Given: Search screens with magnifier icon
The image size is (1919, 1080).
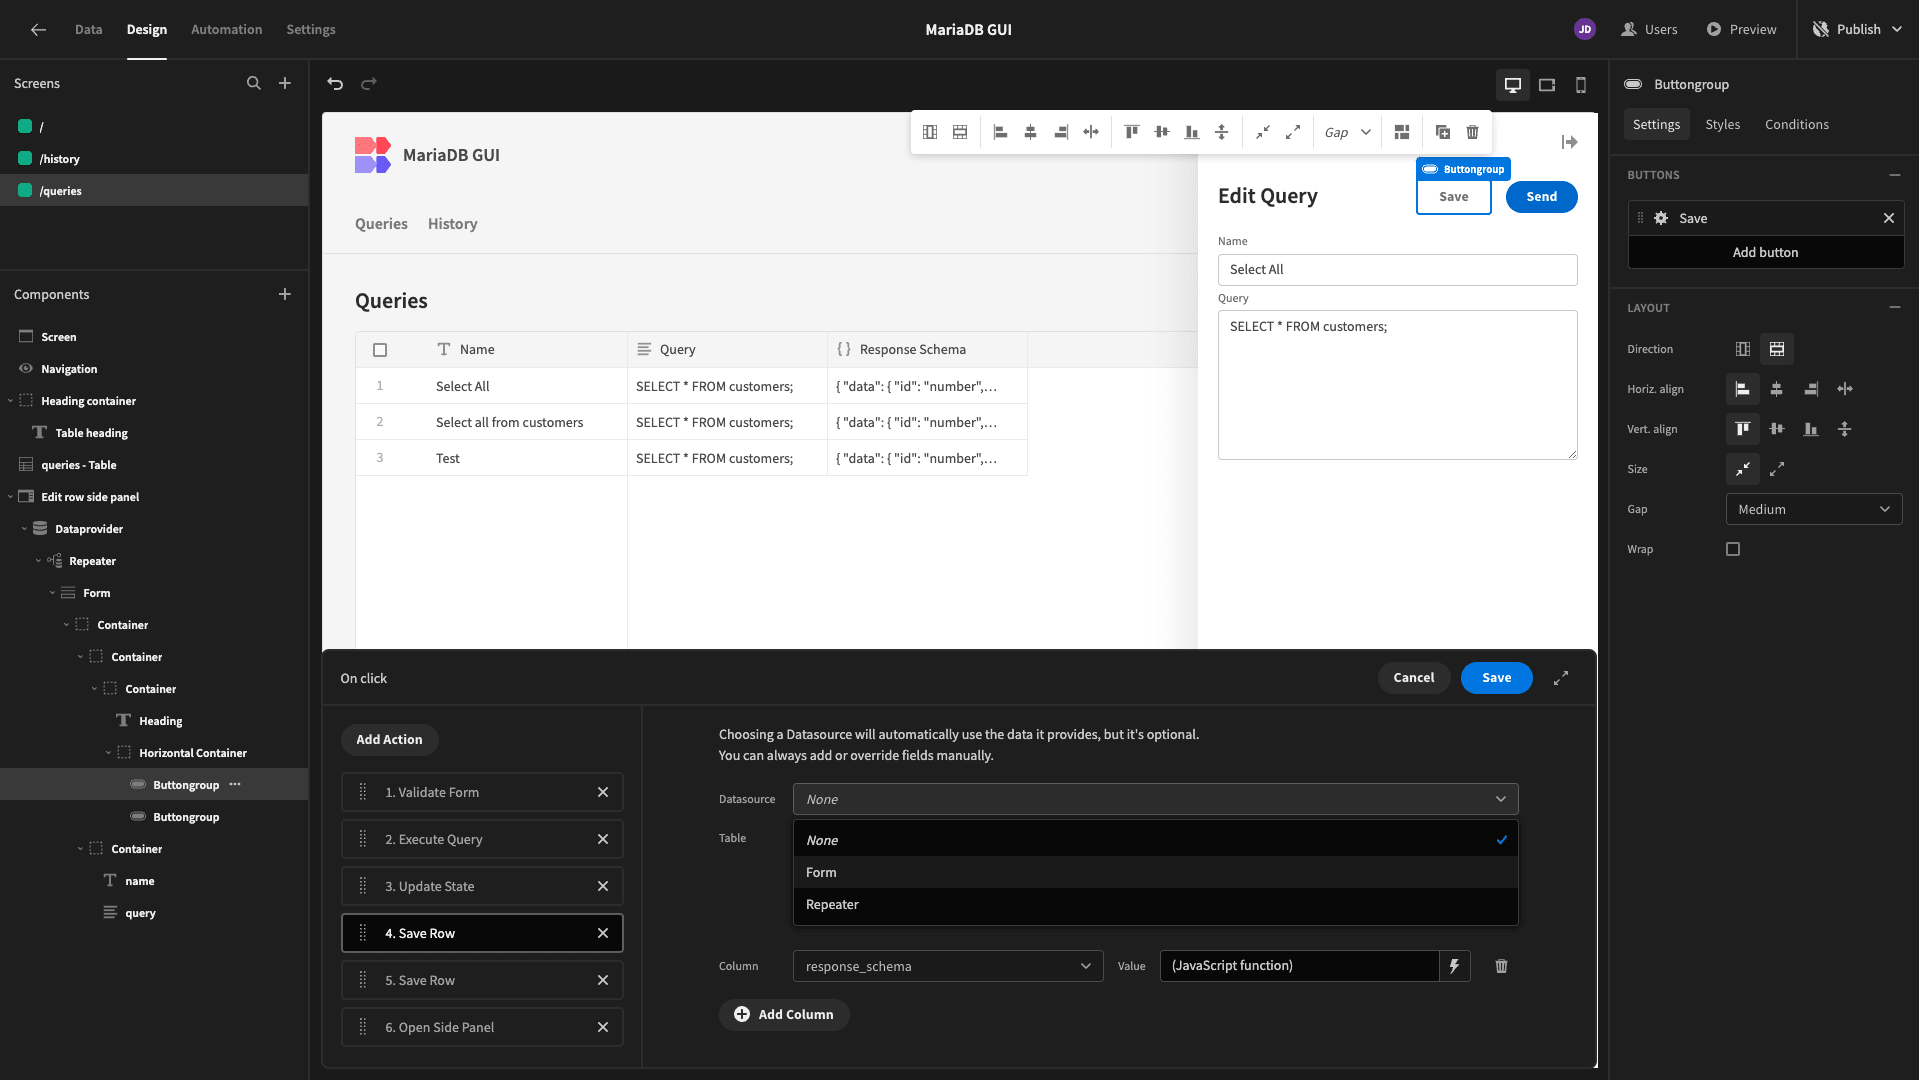Looking at the screenshot, I should coord(254,83).
